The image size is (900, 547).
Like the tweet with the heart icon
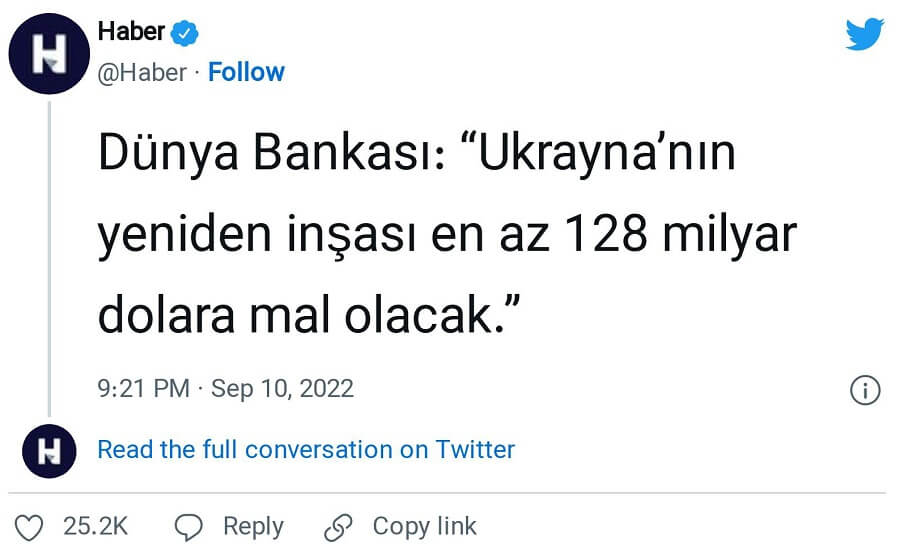(x=33, y=527)
